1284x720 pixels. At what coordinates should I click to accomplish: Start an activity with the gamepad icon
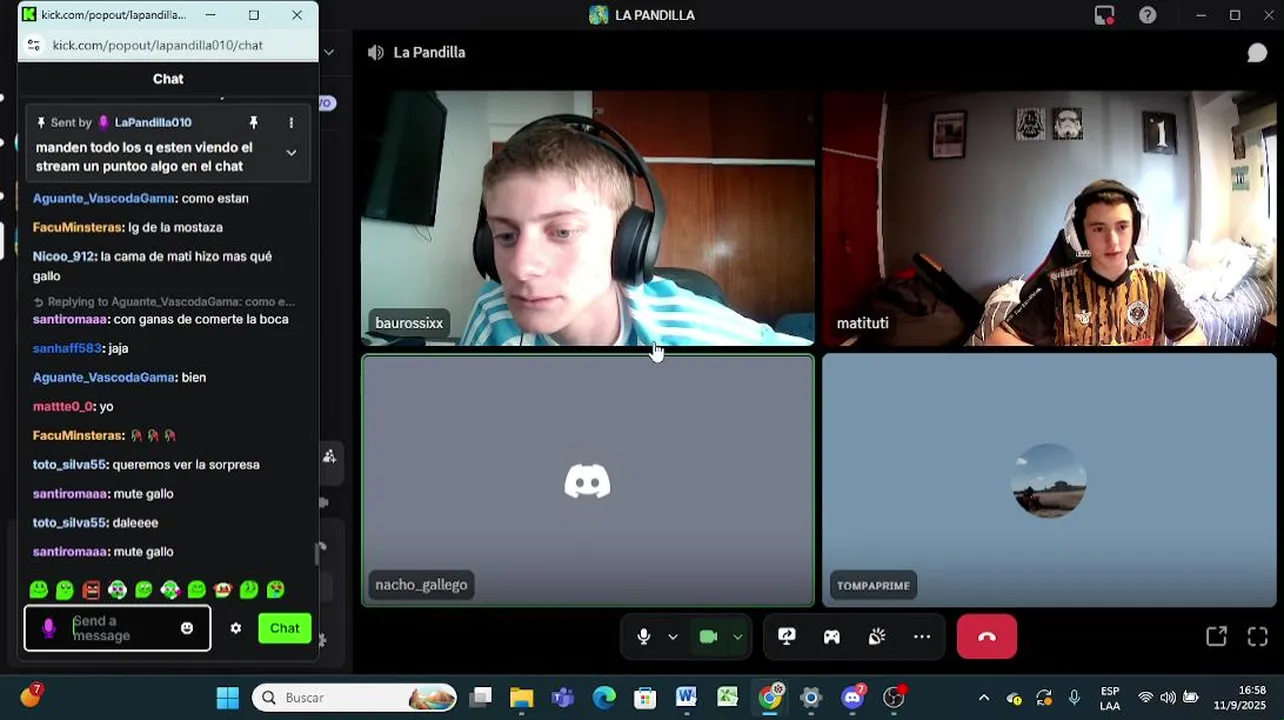pos(832,637)
